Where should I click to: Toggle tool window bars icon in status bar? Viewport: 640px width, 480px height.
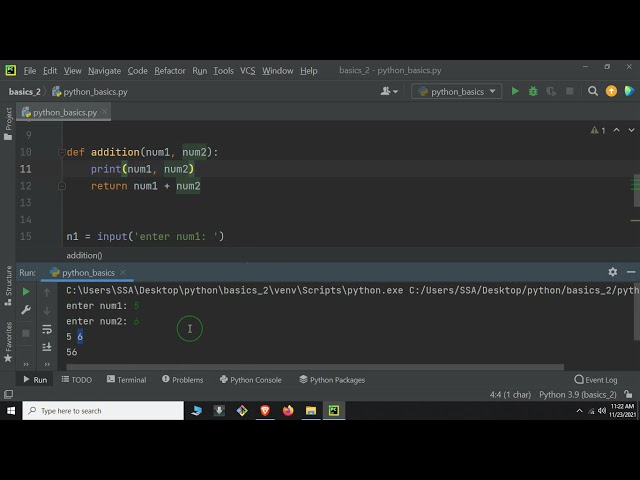pyautogui.click(x=8, y=394)
